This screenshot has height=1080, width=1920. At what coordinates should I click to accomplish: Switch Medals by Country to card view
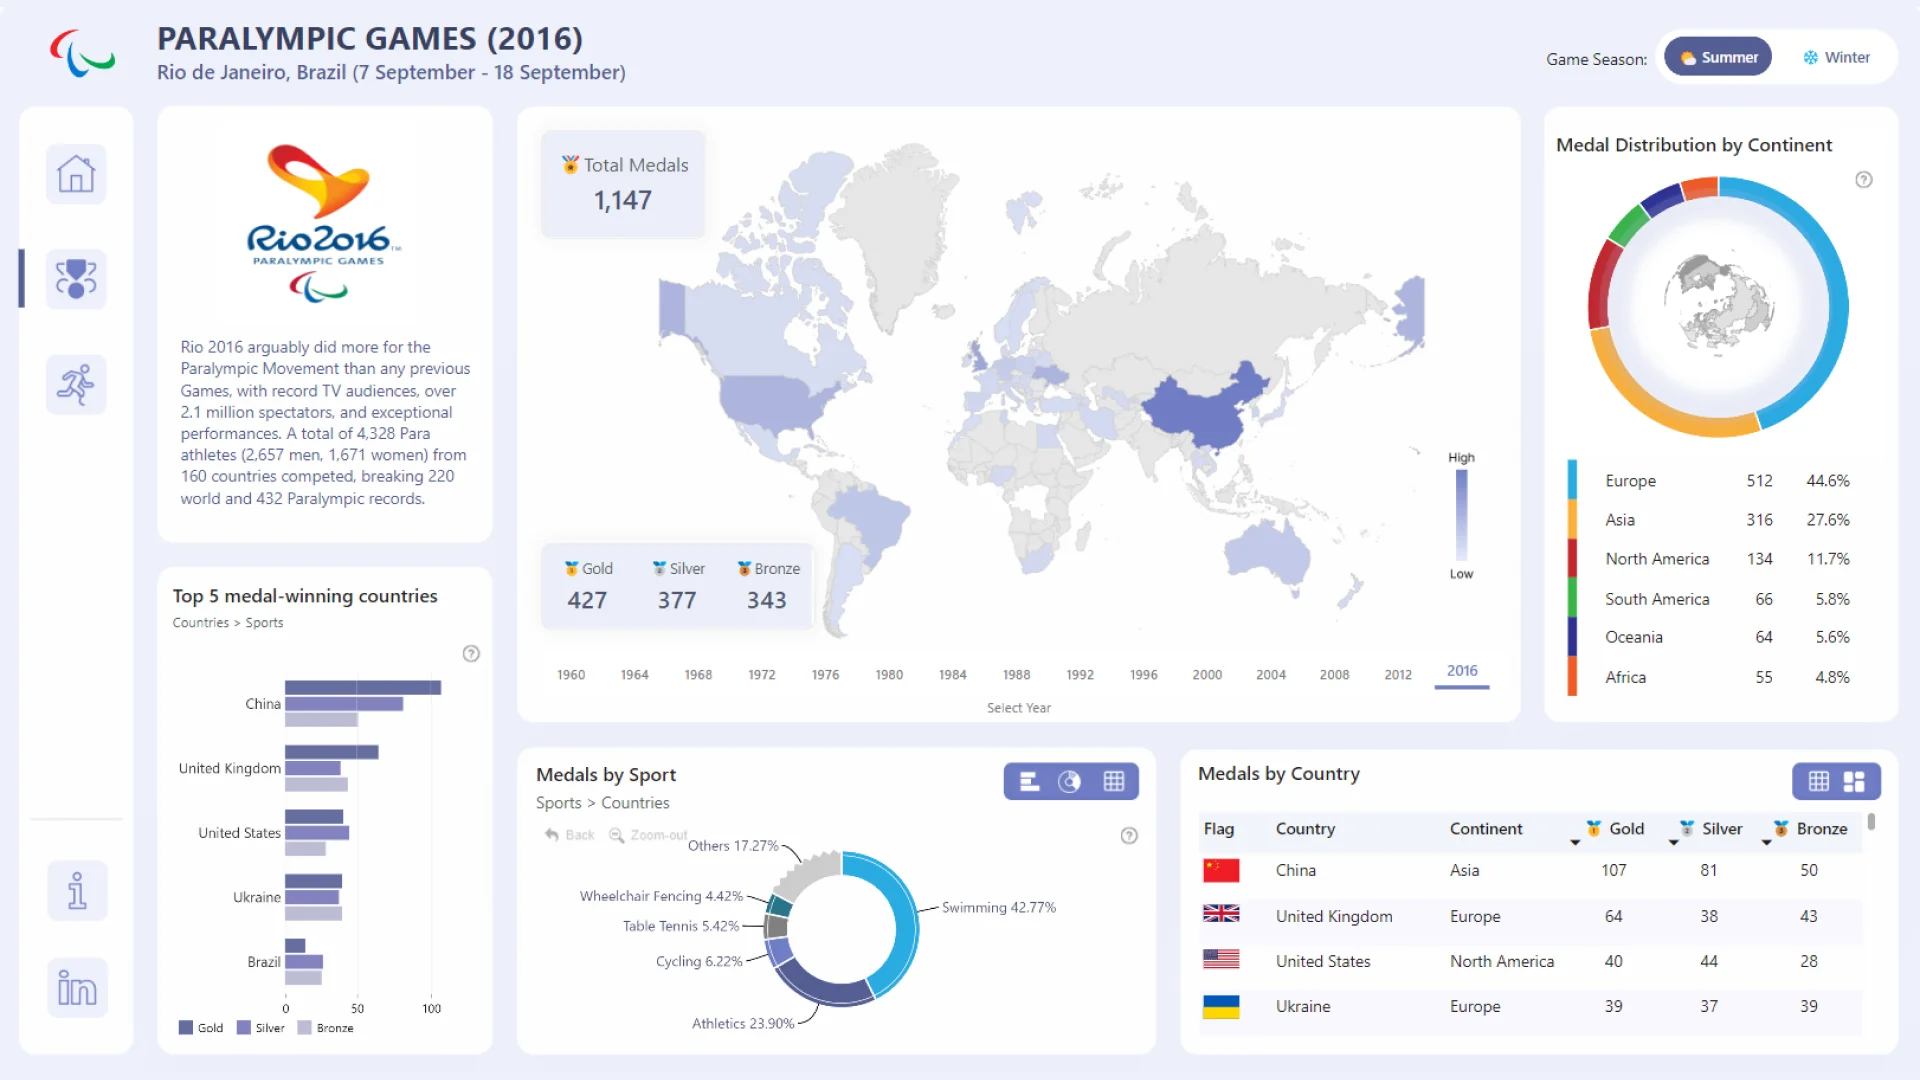click(x=1854, y=782)
